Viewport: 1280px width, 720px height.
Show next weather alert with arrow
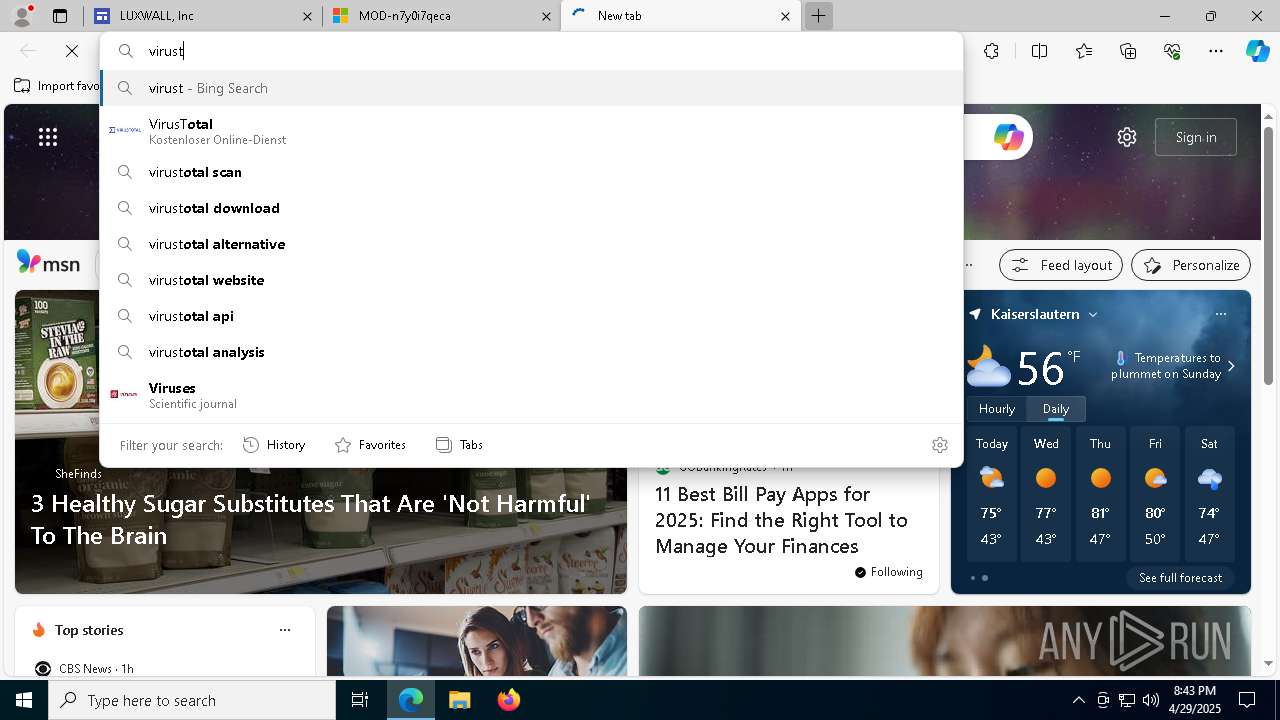coord(1231,366)
